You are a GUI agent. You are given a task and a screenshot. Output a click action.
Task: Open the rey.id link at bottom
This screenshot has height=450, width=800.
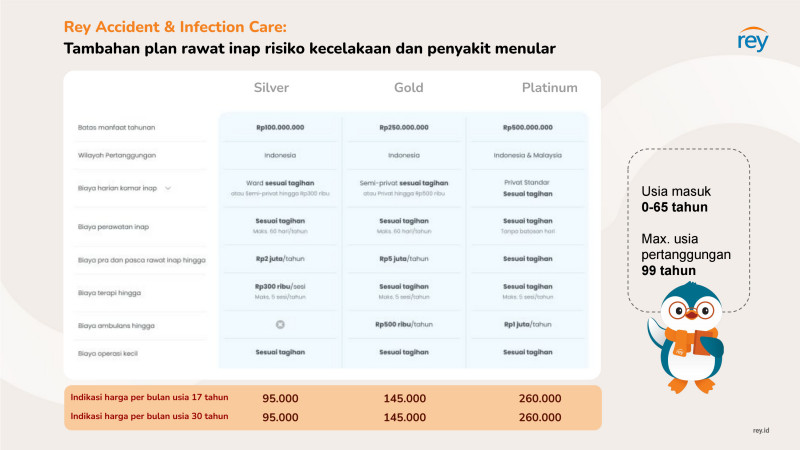tap(761, 431)
